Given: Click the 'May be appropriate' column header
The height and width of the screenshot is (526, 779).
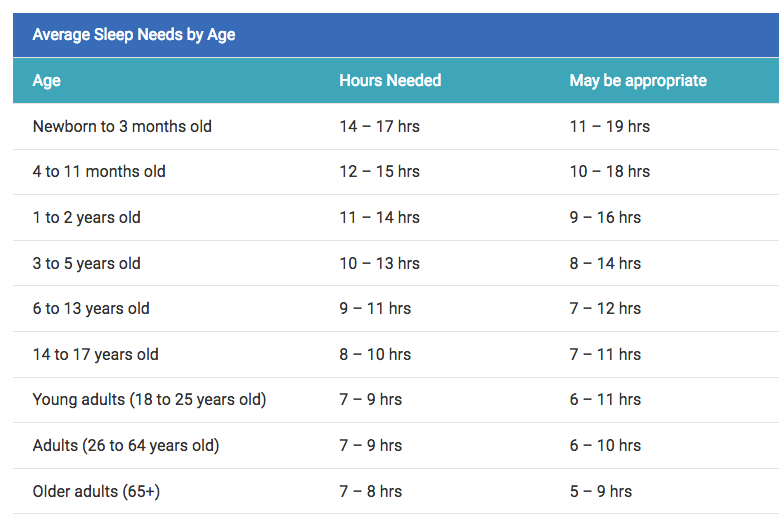Looking at the screenshot, I should click(638, 81).
